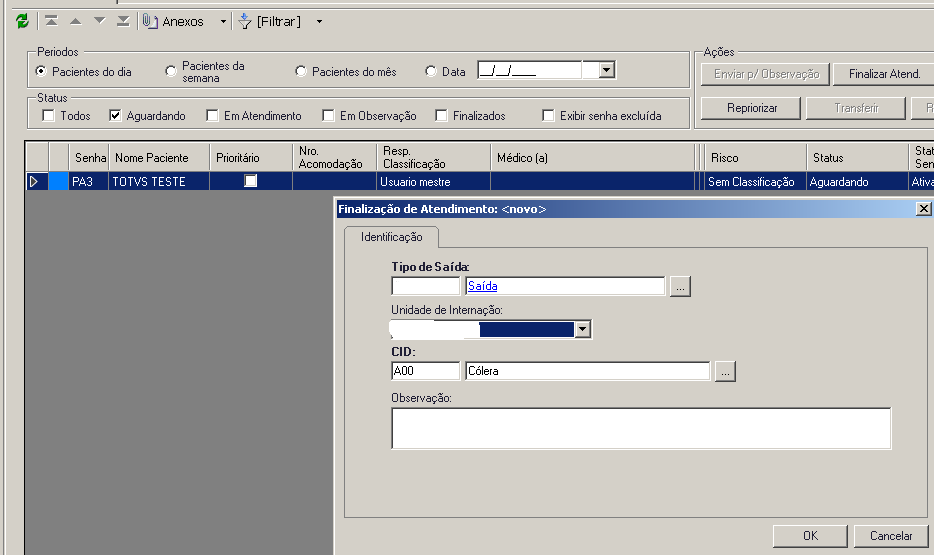Image resolution: width=934 pixels, height=555 pixels.
Task: Click the Observação text area
Action: (642, 428)
